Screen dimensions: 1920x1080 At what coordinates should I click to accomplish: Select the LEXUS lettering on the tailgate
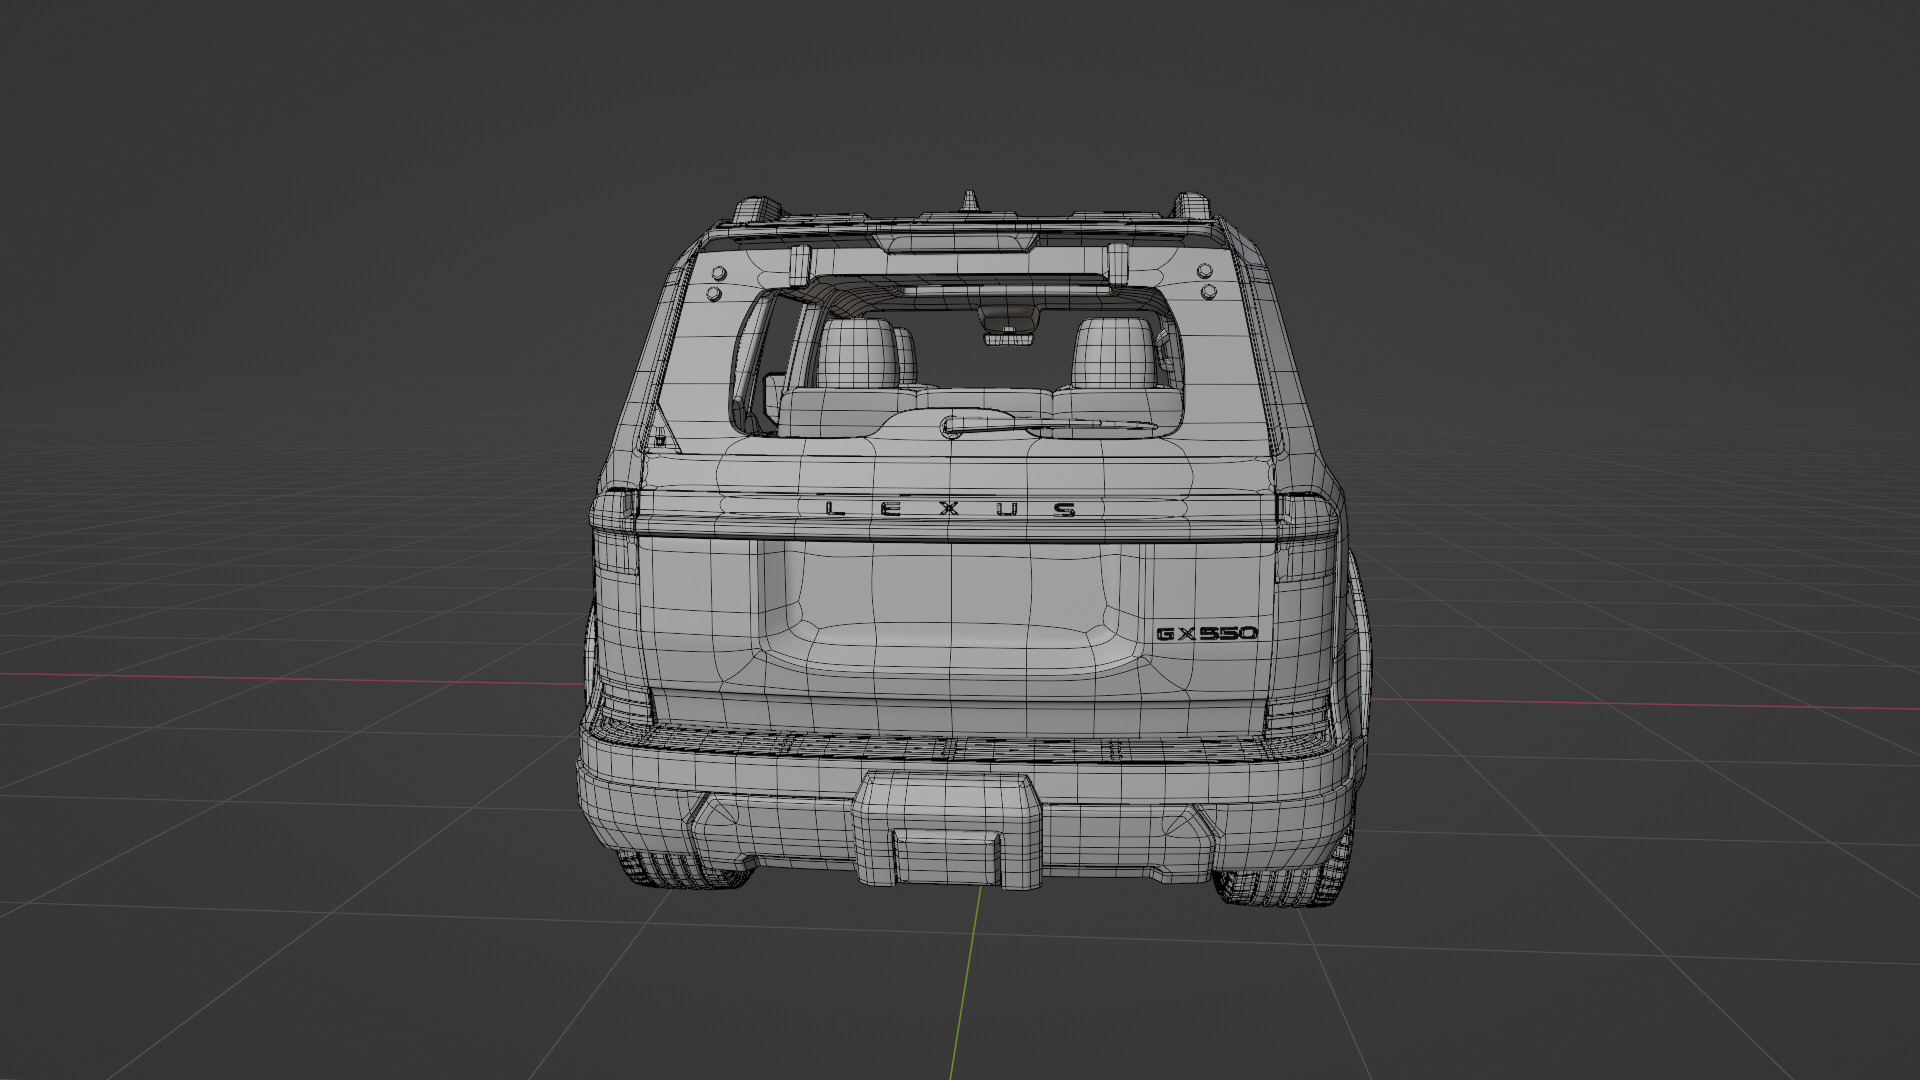pyautogui.click(x=951, y=509)
